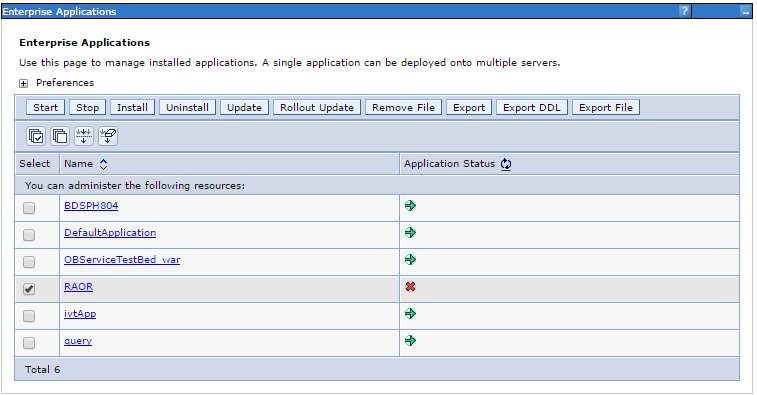
Task: Show the filter view icon
Action: click(84, 136)
